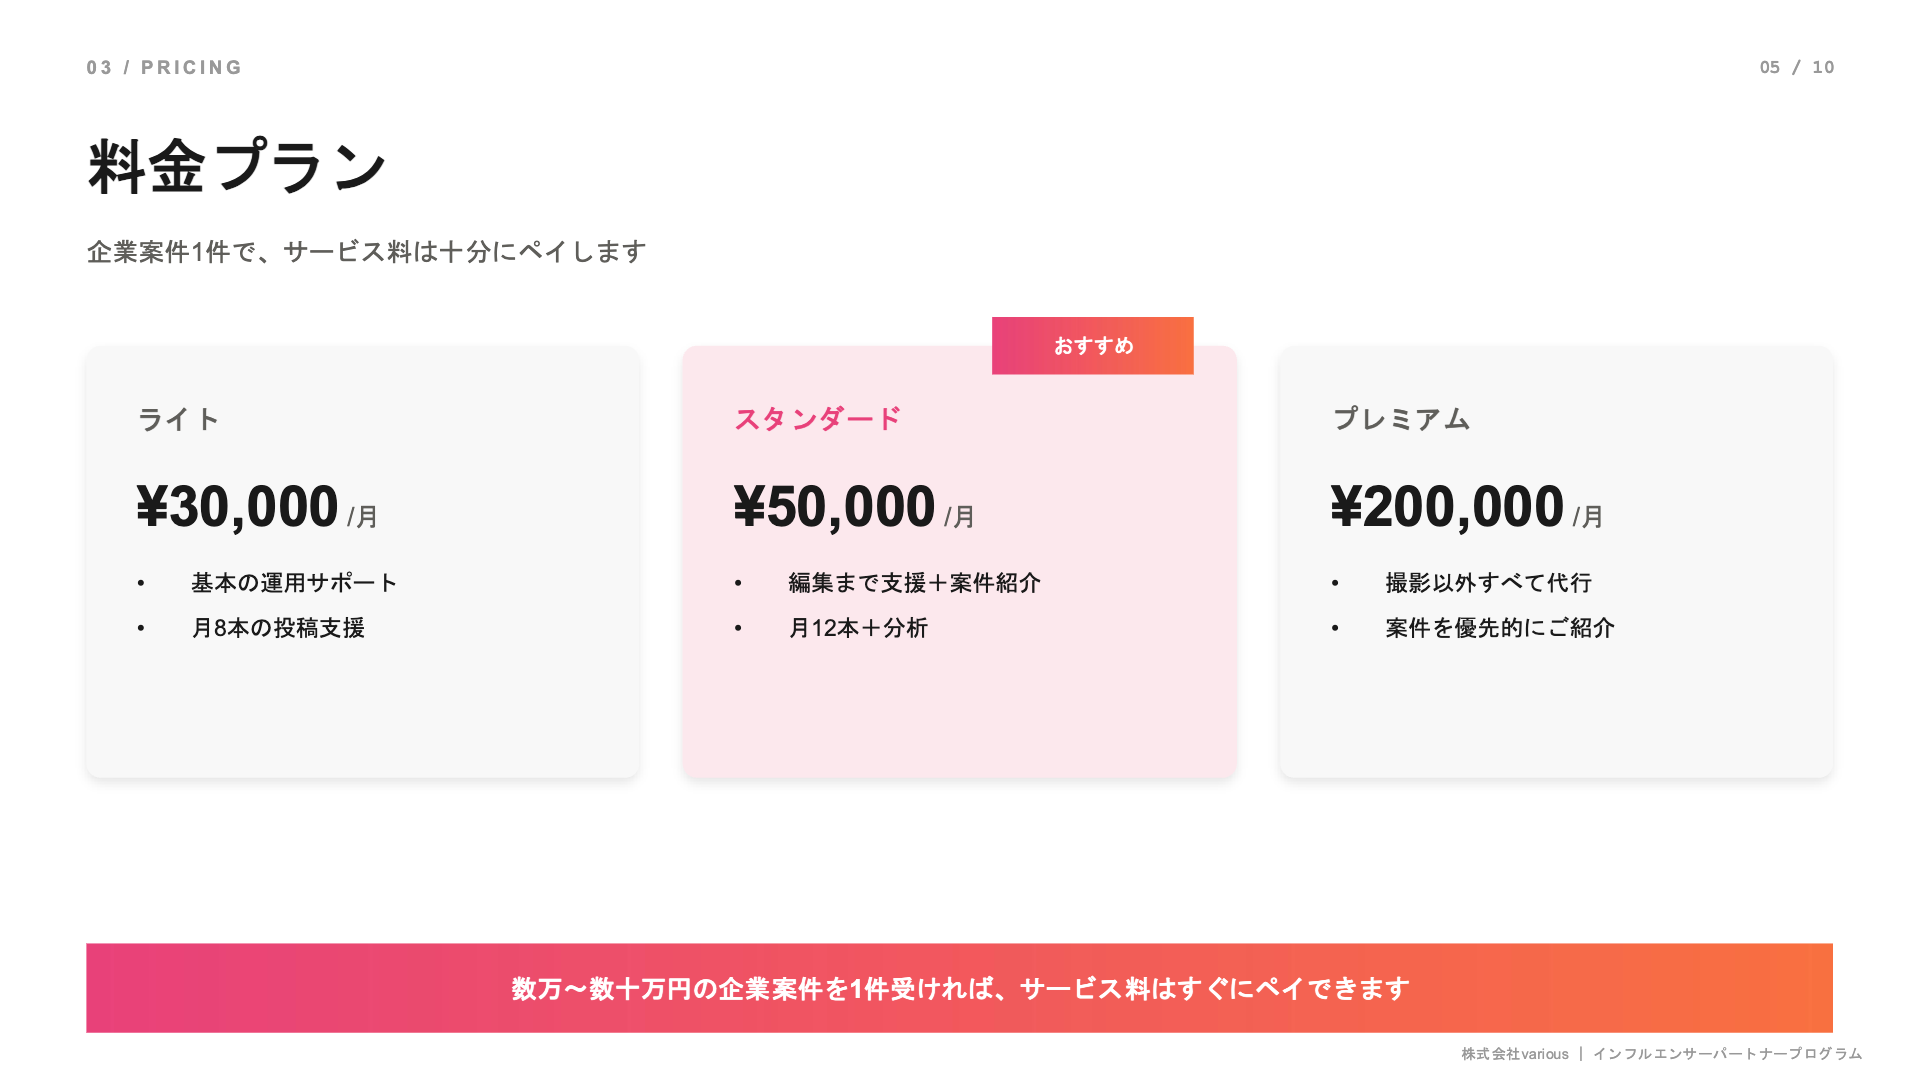Click the おすすめ recommended badge
The height and width of the screenshot is (1080, 1919).
click(x=1092, y=346)
